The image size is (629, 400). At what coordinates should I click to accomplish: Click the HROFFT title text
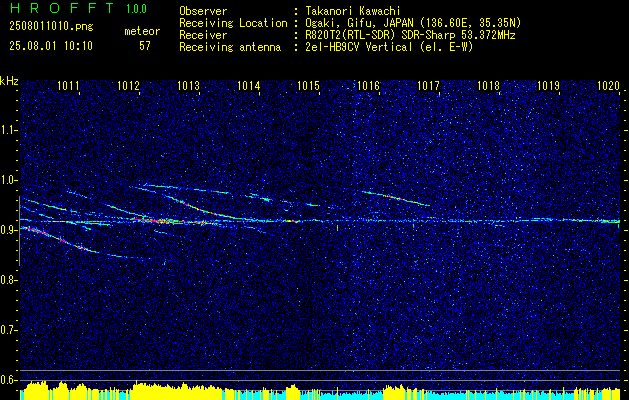(x=61, y=8)
